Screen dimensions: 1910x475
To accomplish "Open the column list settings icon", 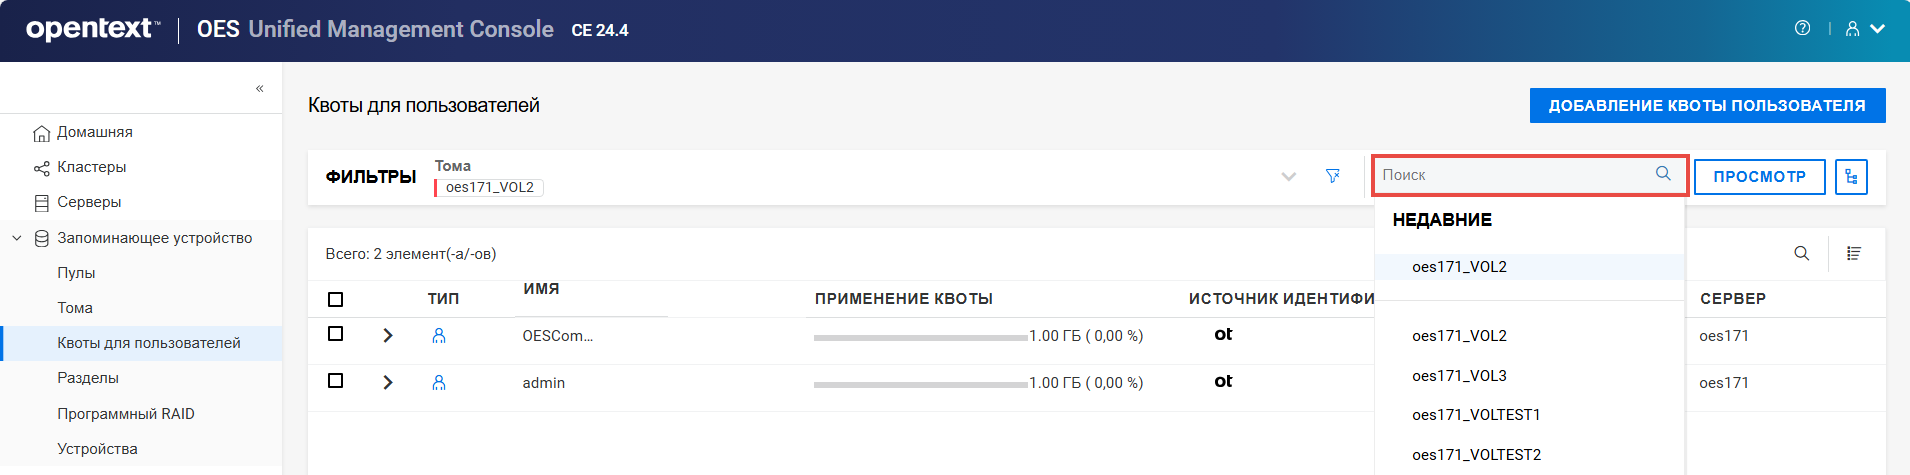I will [x=1853, y=253].
